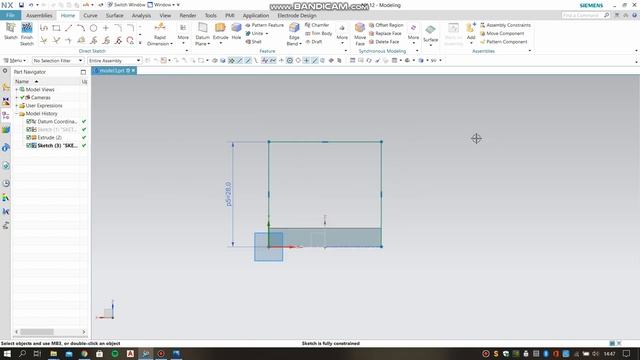640x360 pixels.
Task: Open the taskbar search icon
Action: [22, 354]
